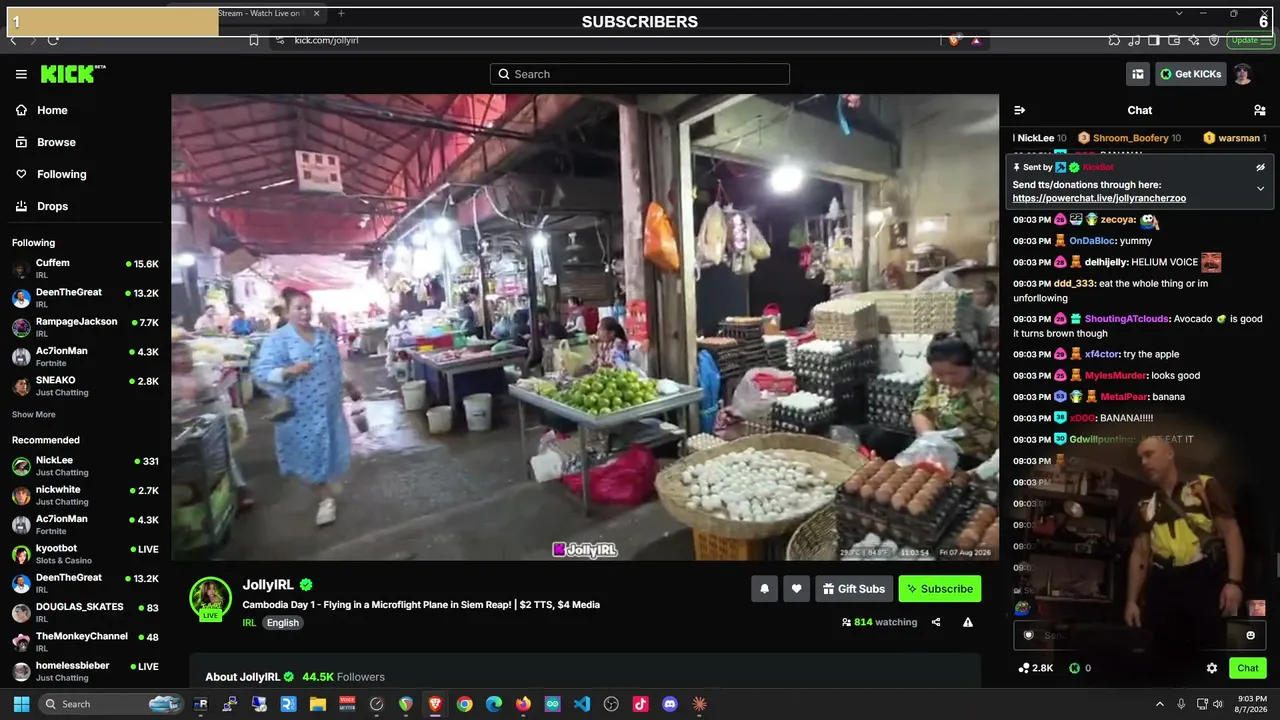This screenshot has width=1280, height=720.
Task: Open homelessbieber's channel
Action: [85, 671]
